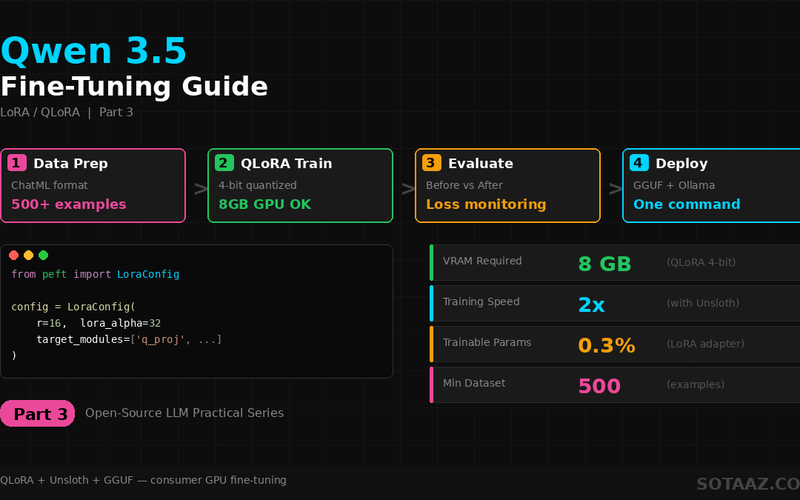The image size is (800, 500).
Task: Click the orange step 3 number badge
Action: click(x=432, y=163)
